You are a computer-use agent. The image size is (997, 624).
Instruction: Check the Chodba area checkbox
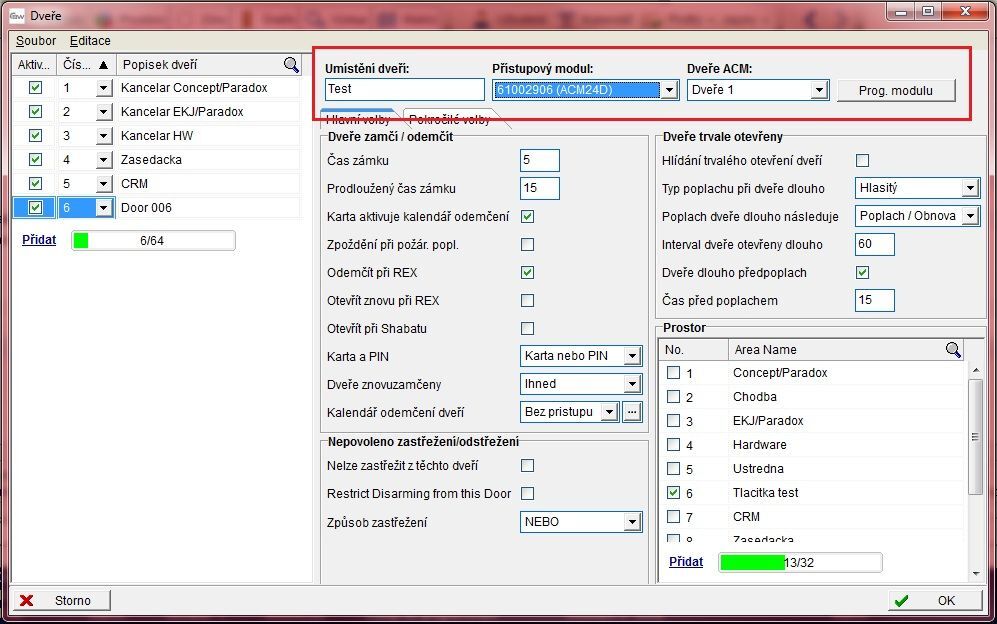674,397
